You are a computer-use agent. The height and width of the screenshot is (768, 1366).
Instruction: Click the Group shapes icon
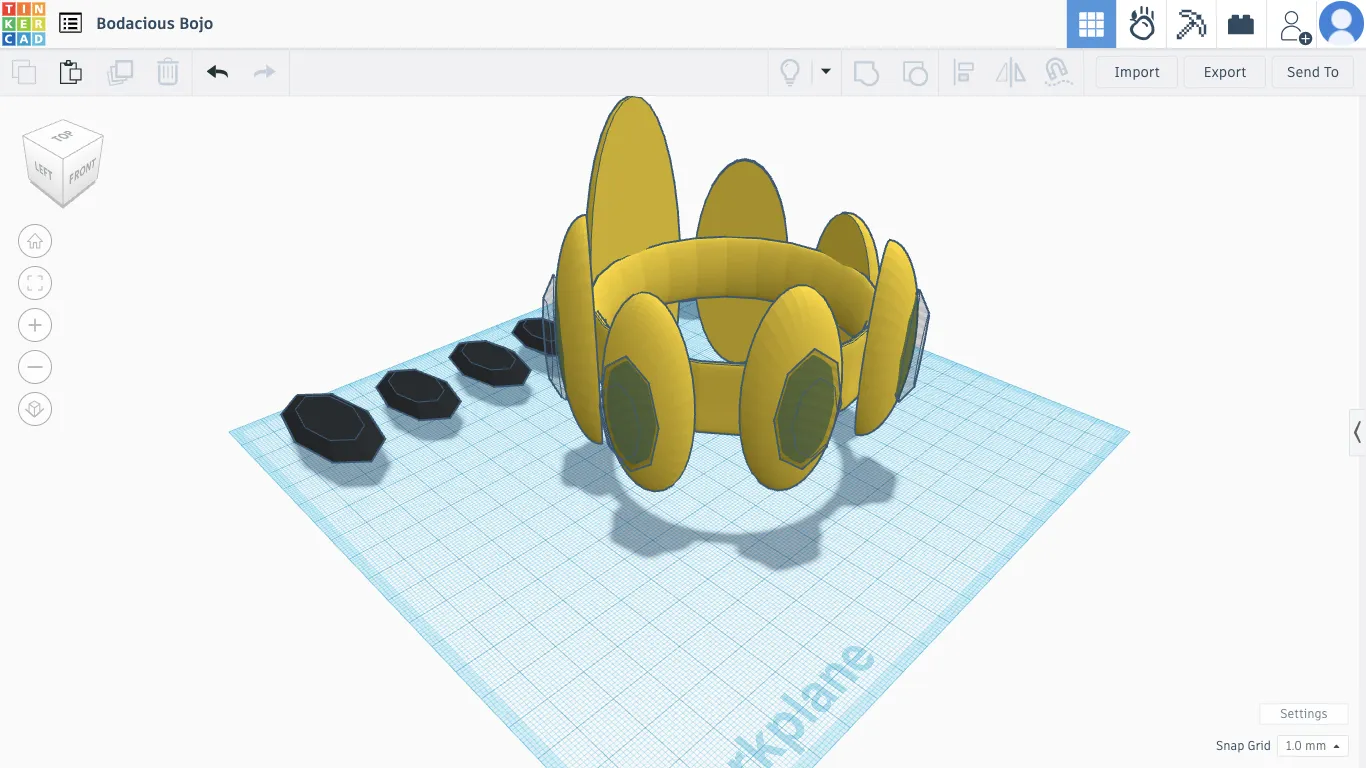click(x=866, y=72)
